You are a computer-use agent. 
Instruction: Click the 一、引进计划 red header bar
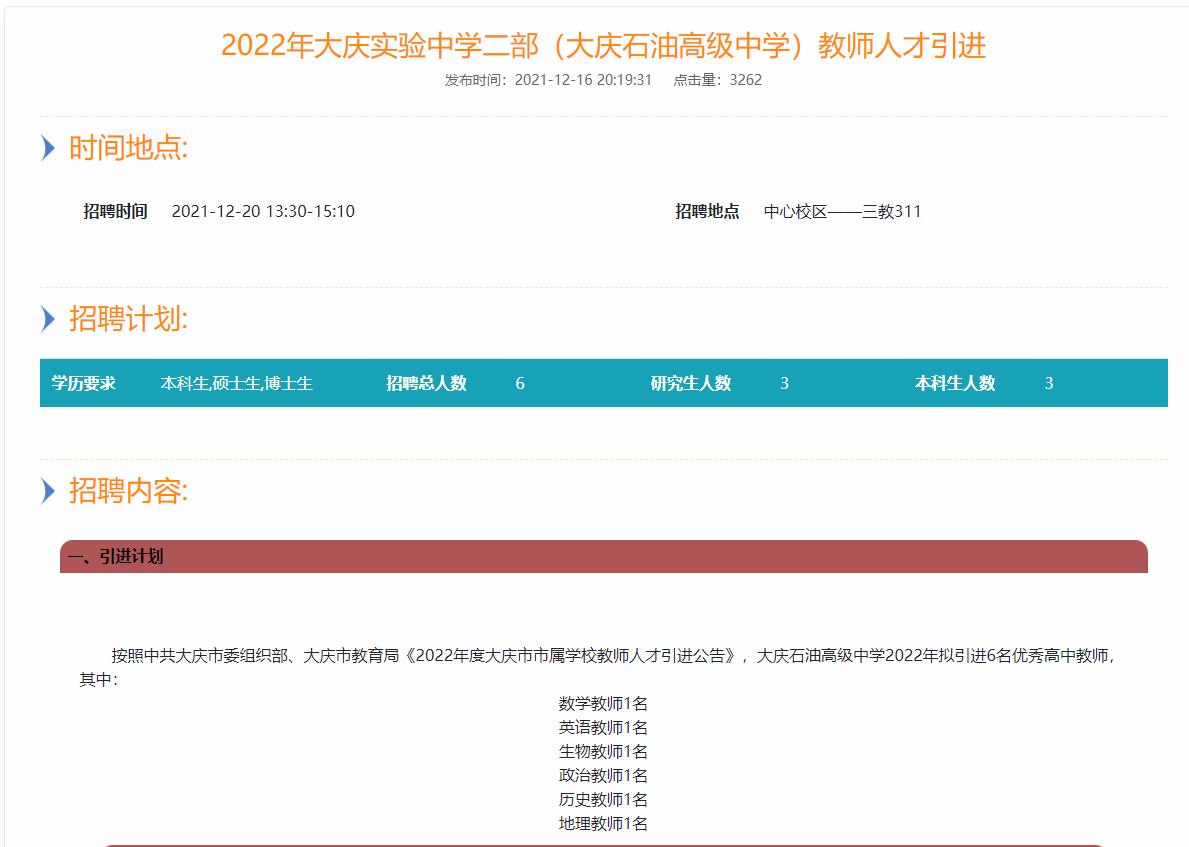click(x=603, y=557)
